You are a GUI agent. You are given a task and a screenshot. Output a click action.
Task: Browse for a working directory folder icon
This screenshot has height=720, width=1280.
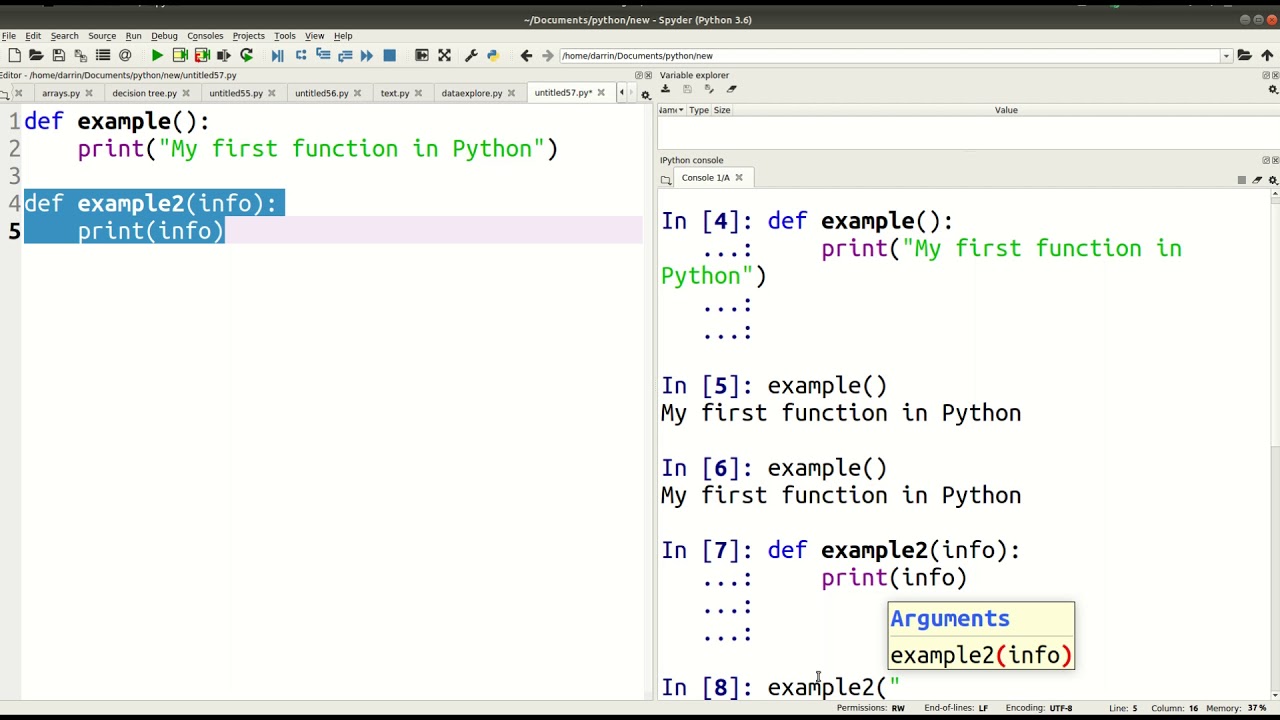coord(1245,56)
